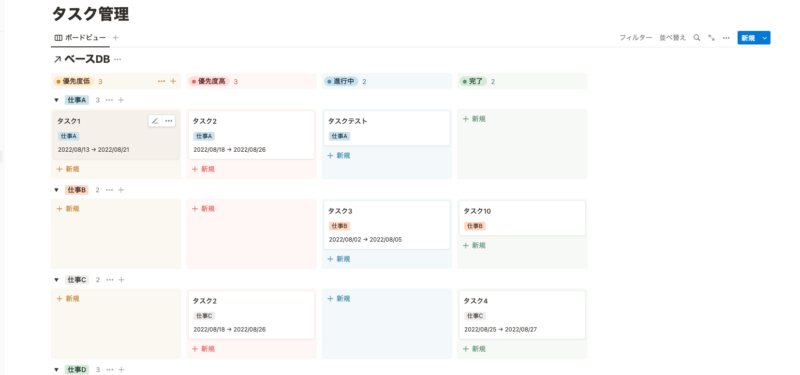
Task: Open the タスク3 card
Action: [387, 225]
